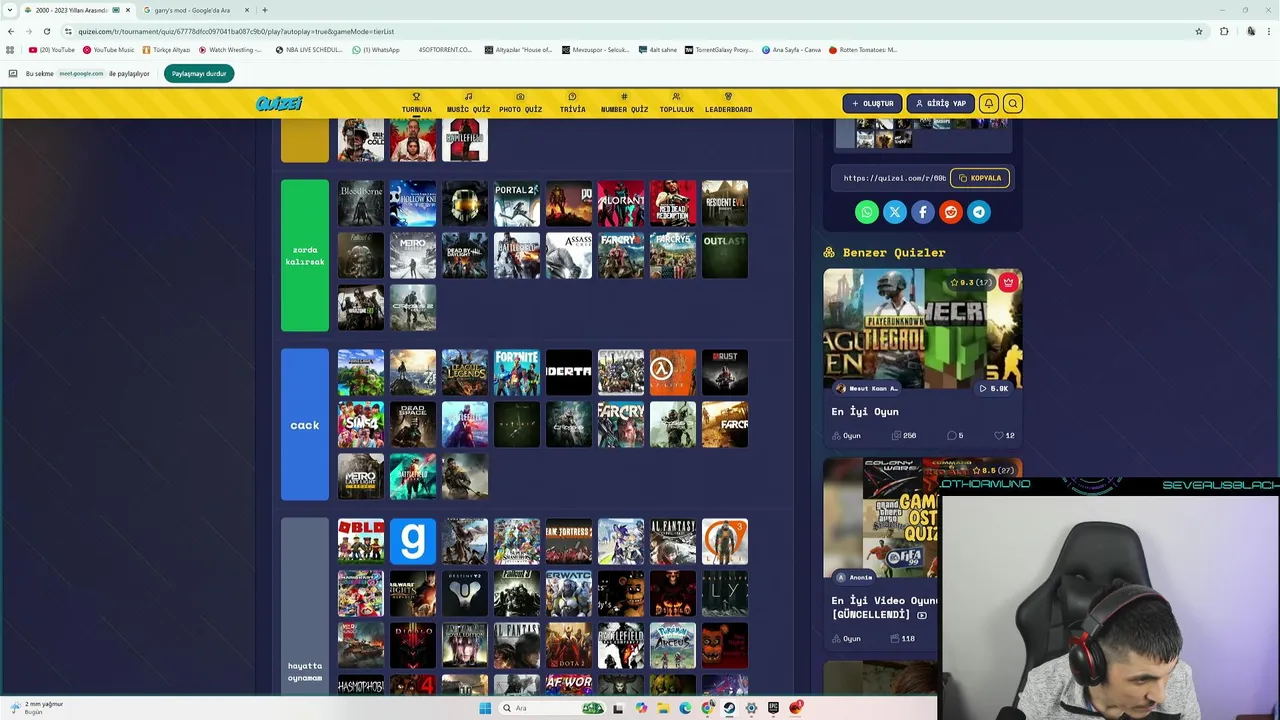Select the grey 'hayatta oynamam' tier label
Screen dimensions: 1280x720
pos(305,606)
